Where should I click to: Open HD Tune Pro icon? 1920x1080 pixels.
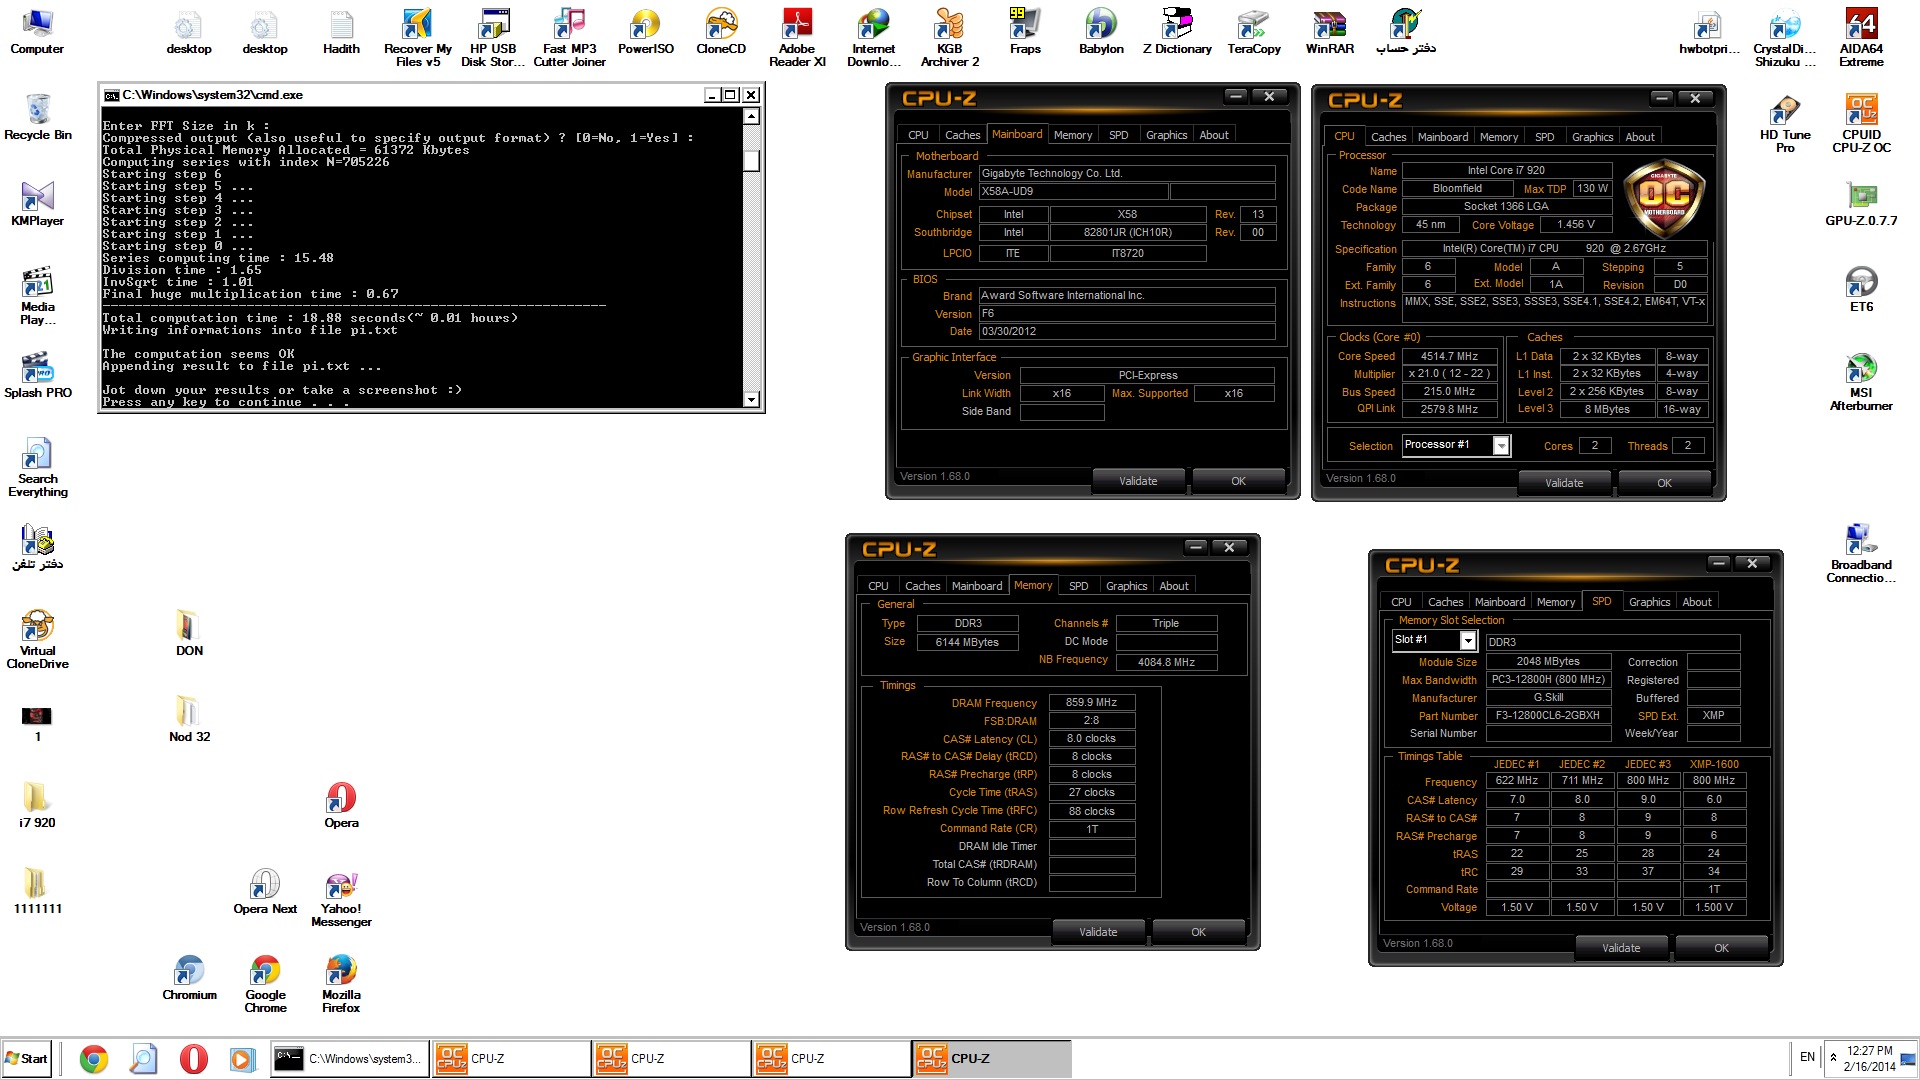point(1785,124)
